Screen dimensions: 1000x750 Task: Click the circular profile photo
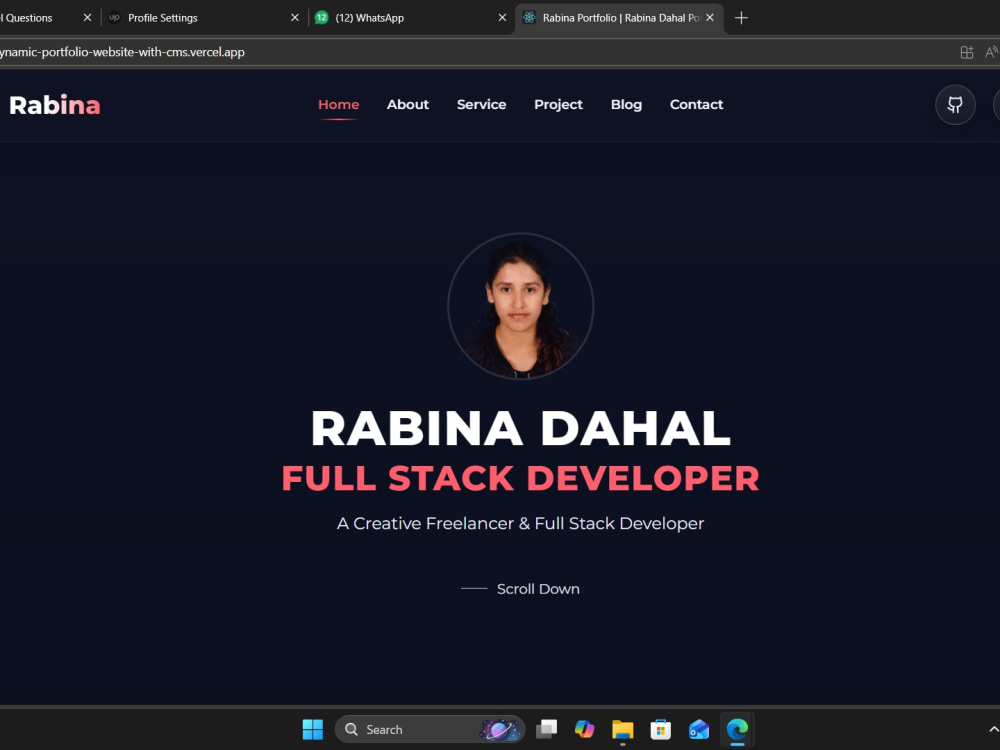click(520, 306)
